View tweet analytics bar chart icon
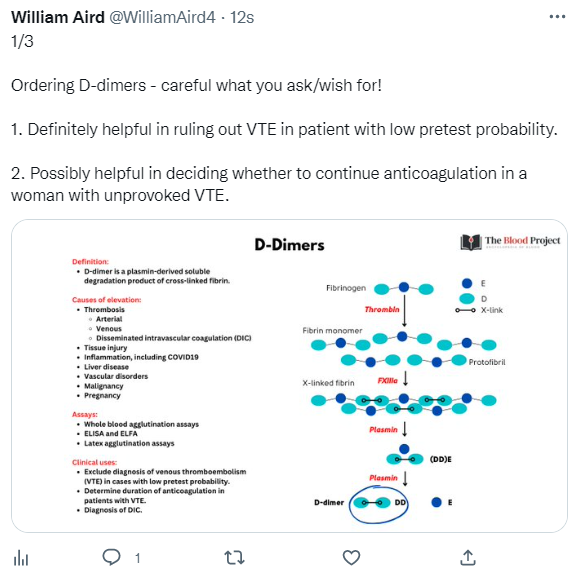 pos(21,558)
